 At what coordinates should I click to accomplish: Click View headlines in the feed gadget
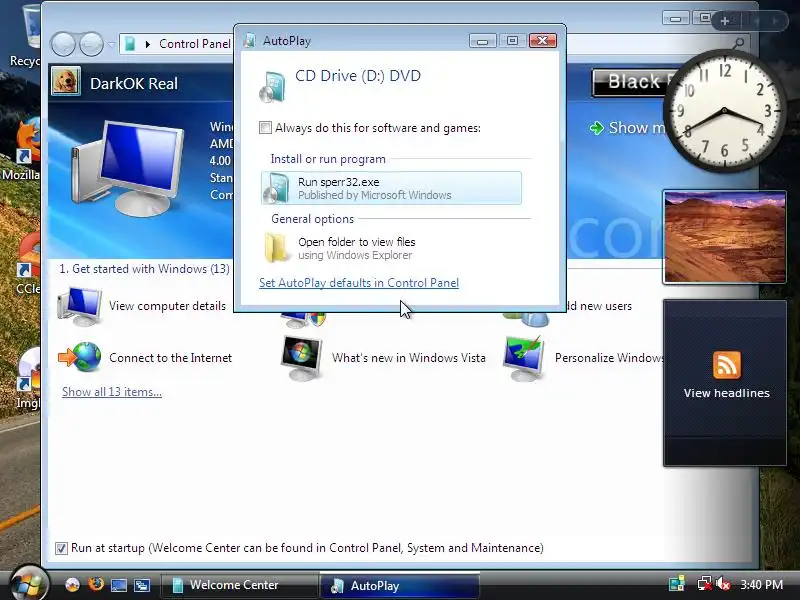(727, 393)
